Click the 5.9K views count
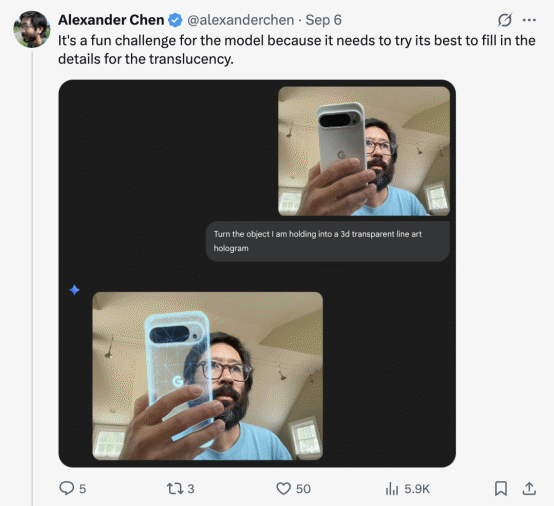 click(x=417, y=489)
